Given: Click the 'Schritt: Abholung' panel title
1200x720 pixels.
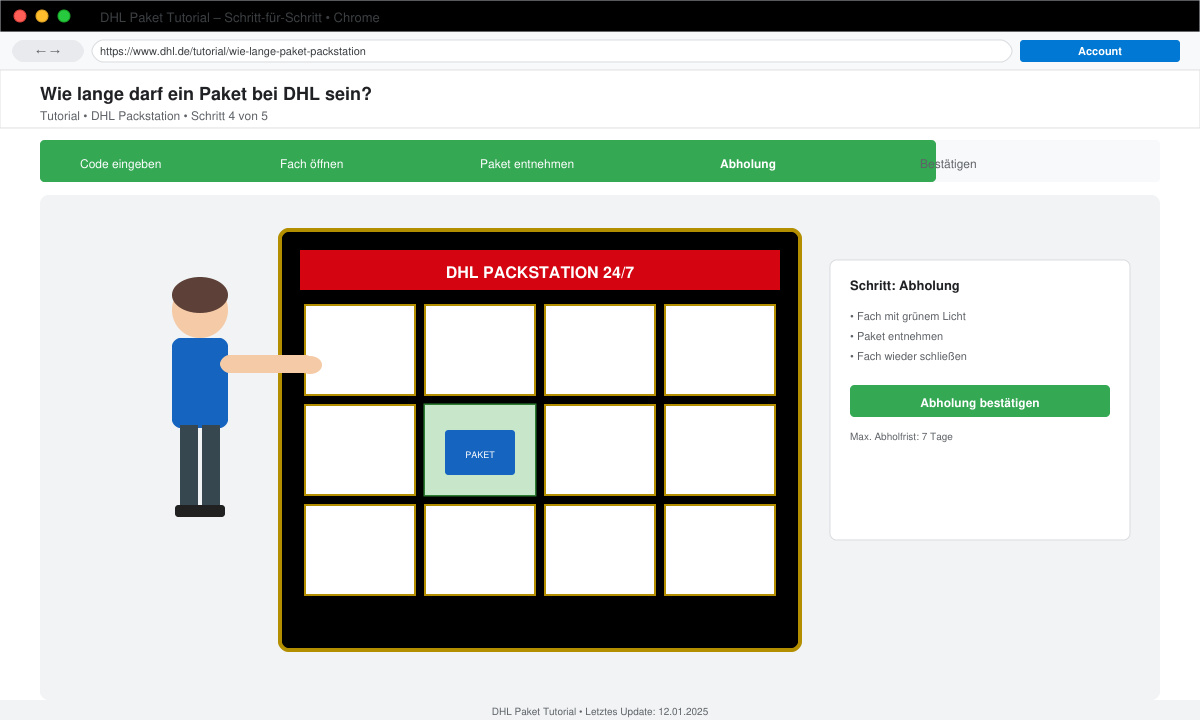Looking at the screenshot, I should pyautogui.click(x=905, y=285).
